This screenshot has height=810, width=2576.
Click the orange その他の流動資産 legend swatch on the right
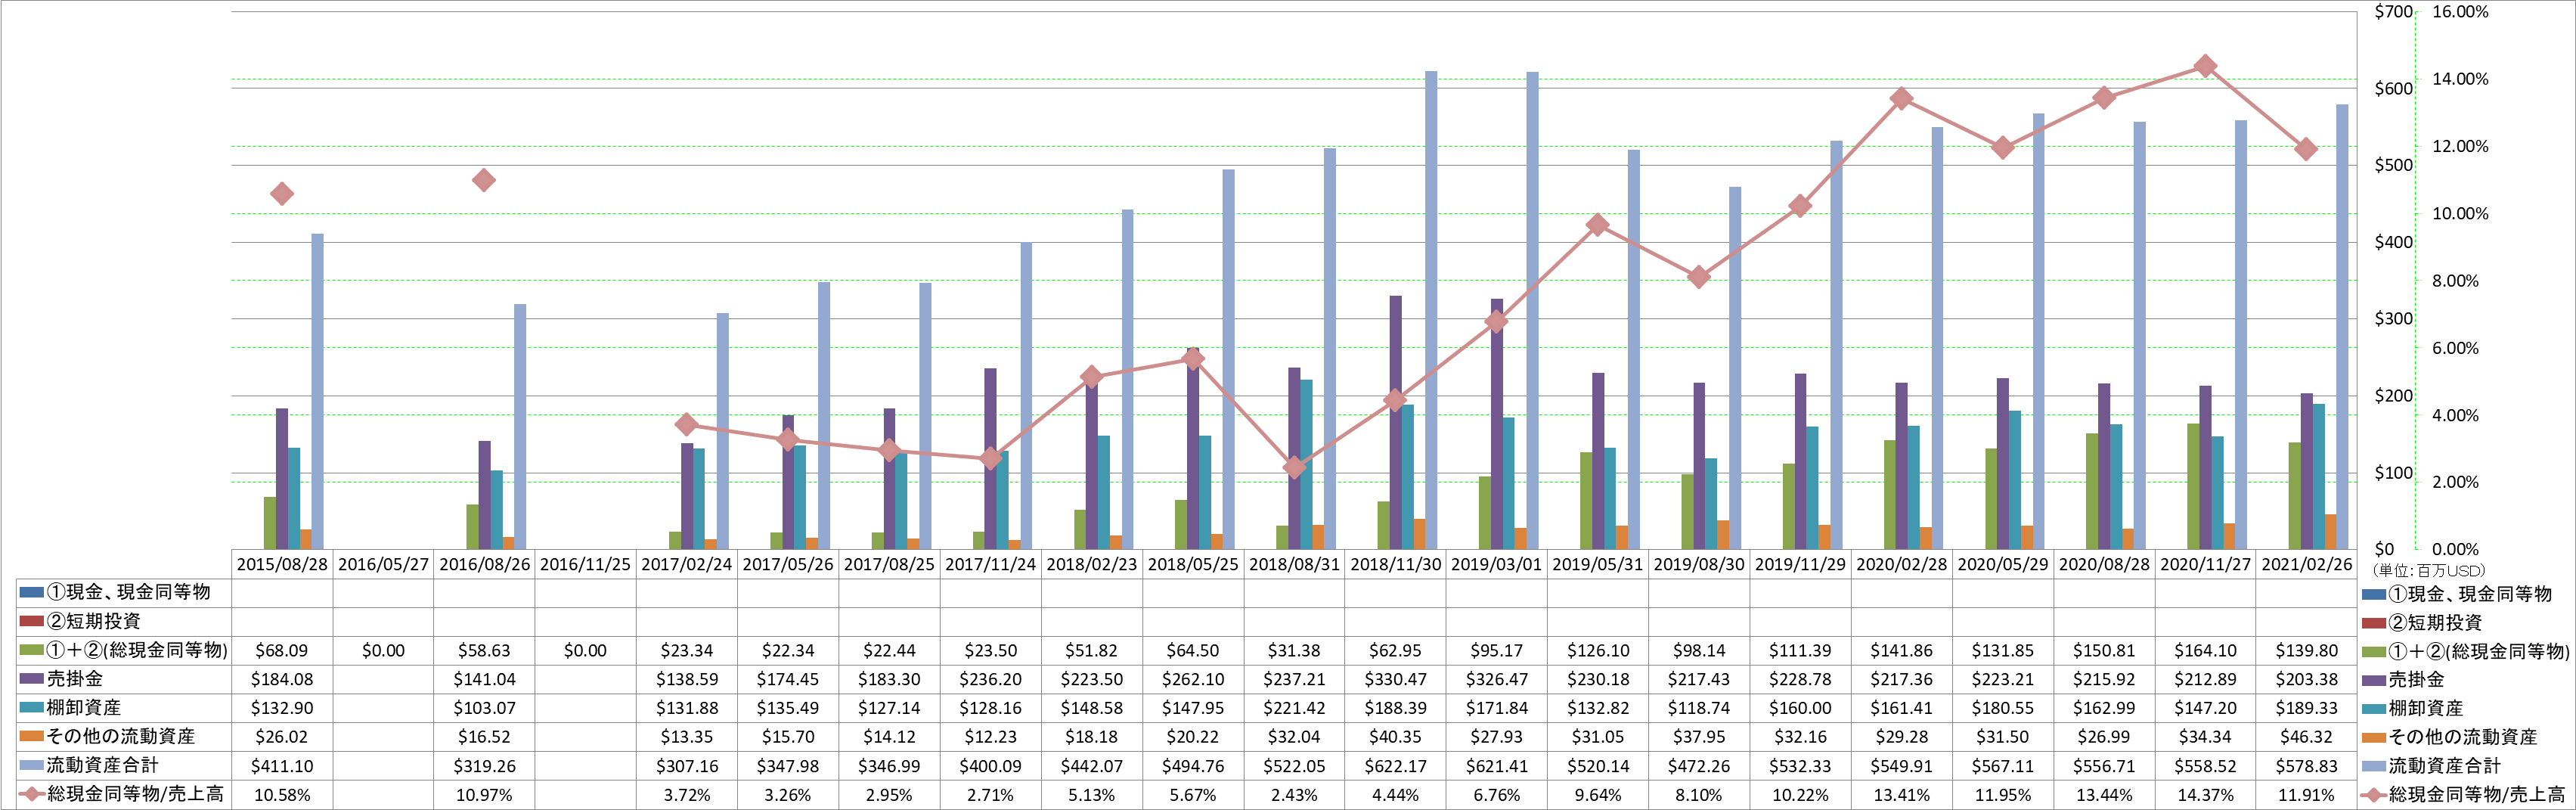click(2374, 737)
